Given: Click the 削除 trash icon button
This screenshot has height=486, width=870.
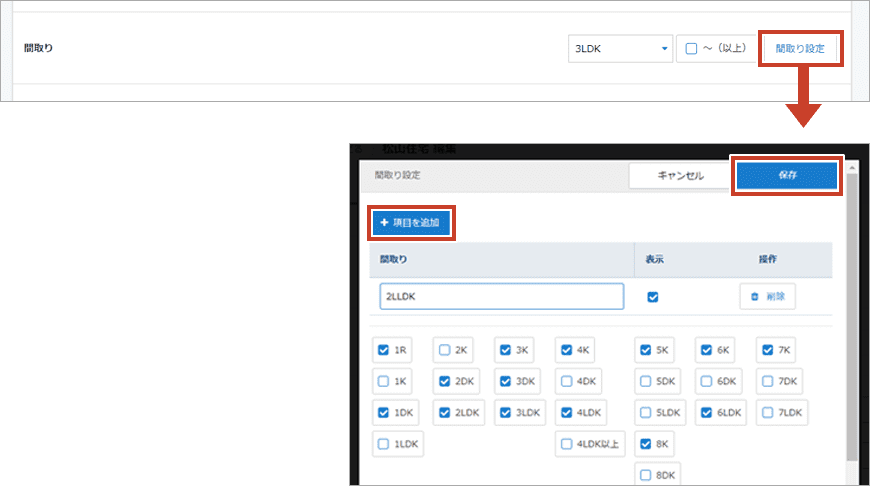Looking at the screenshot, I should click(x=767, y=297).
